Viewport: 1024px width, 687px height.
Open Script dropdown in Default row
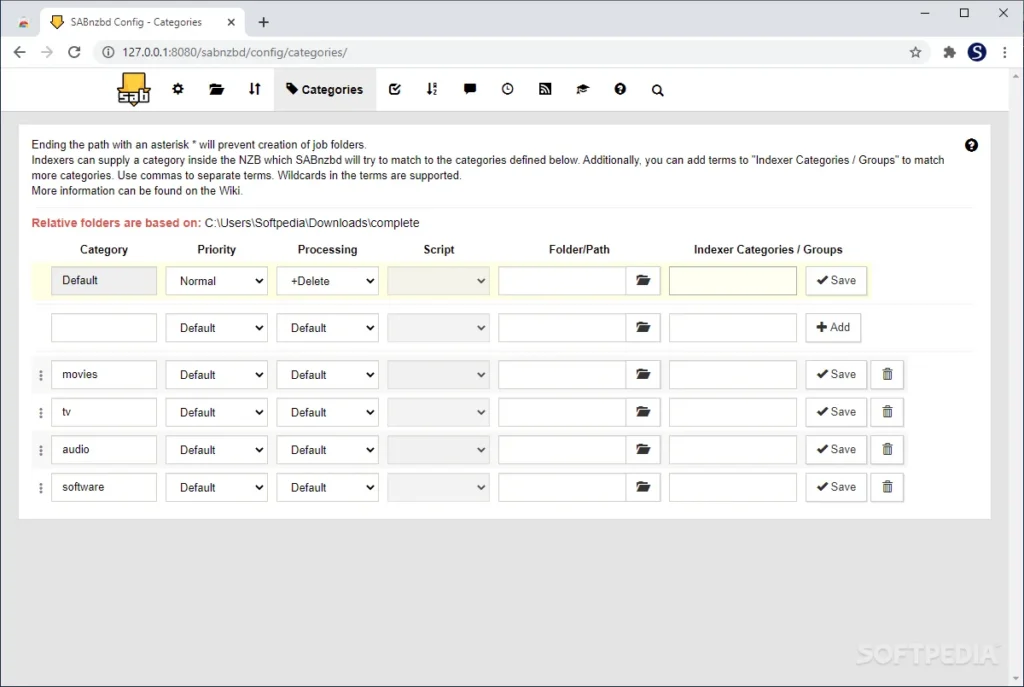[x=438, y=281]
